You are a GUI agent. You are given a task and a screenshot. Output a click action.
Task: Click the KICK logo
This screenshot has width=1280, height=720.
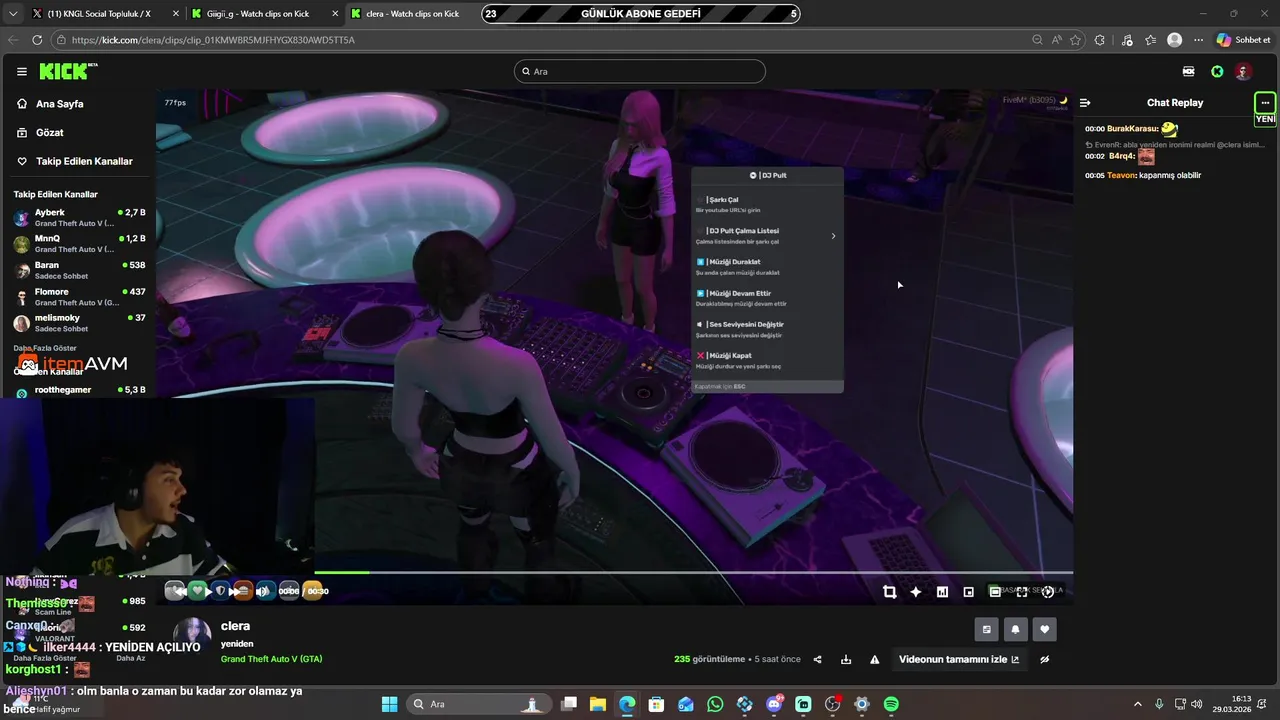68,71
